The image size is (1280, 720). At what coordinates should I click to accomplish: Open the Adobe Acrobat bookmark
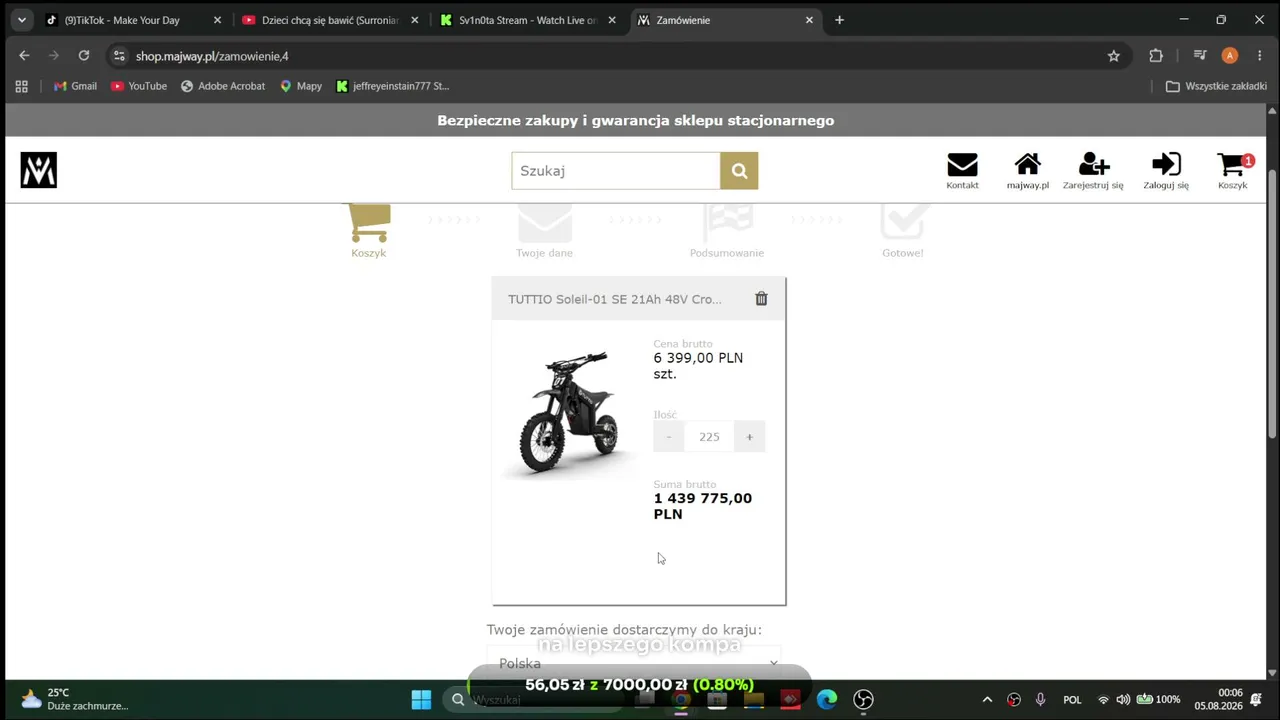(223, 86)
